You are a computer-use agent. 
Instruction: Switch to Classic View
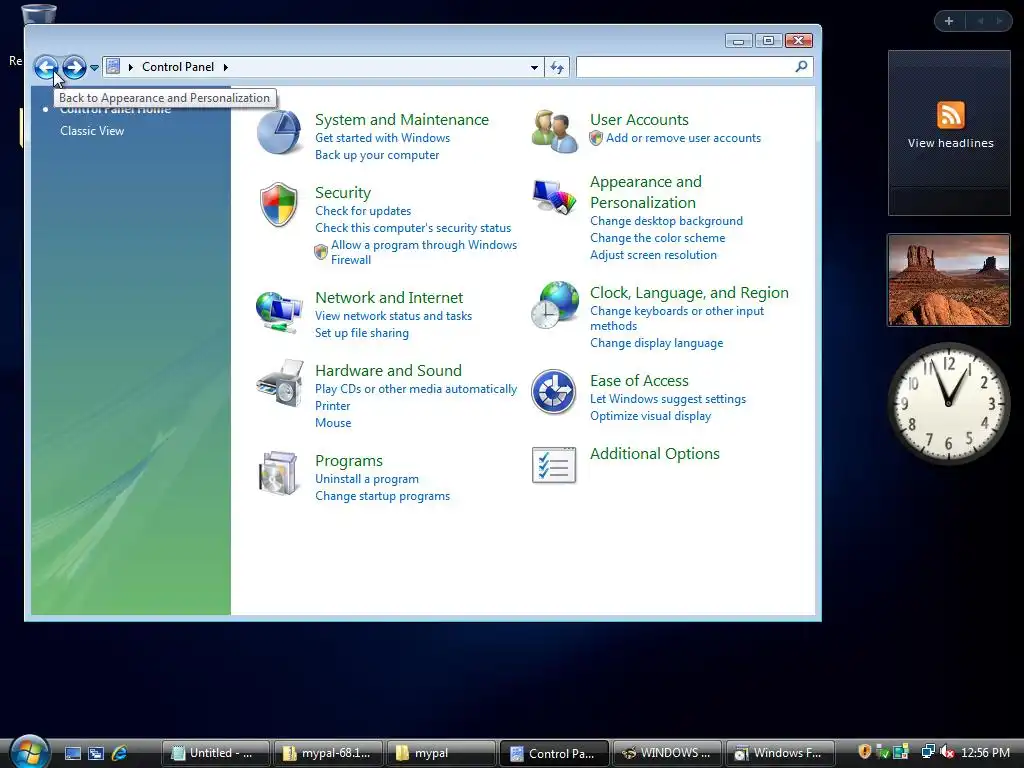(92, 131)
